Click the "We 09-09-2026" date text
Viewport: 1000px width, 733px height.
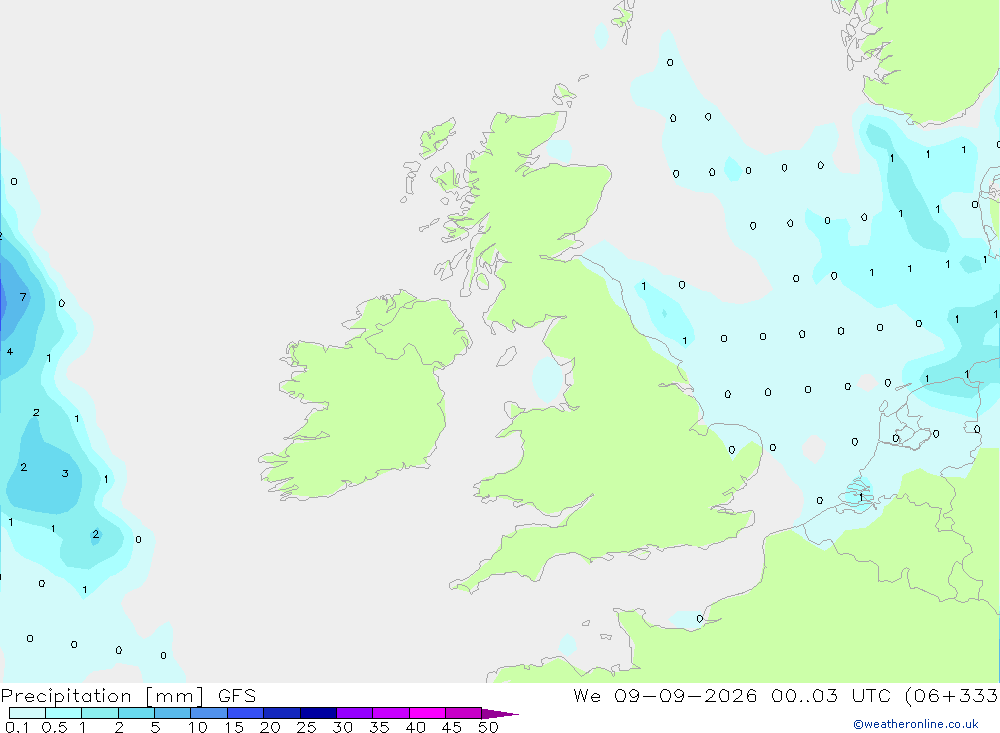tap(665, 696)
